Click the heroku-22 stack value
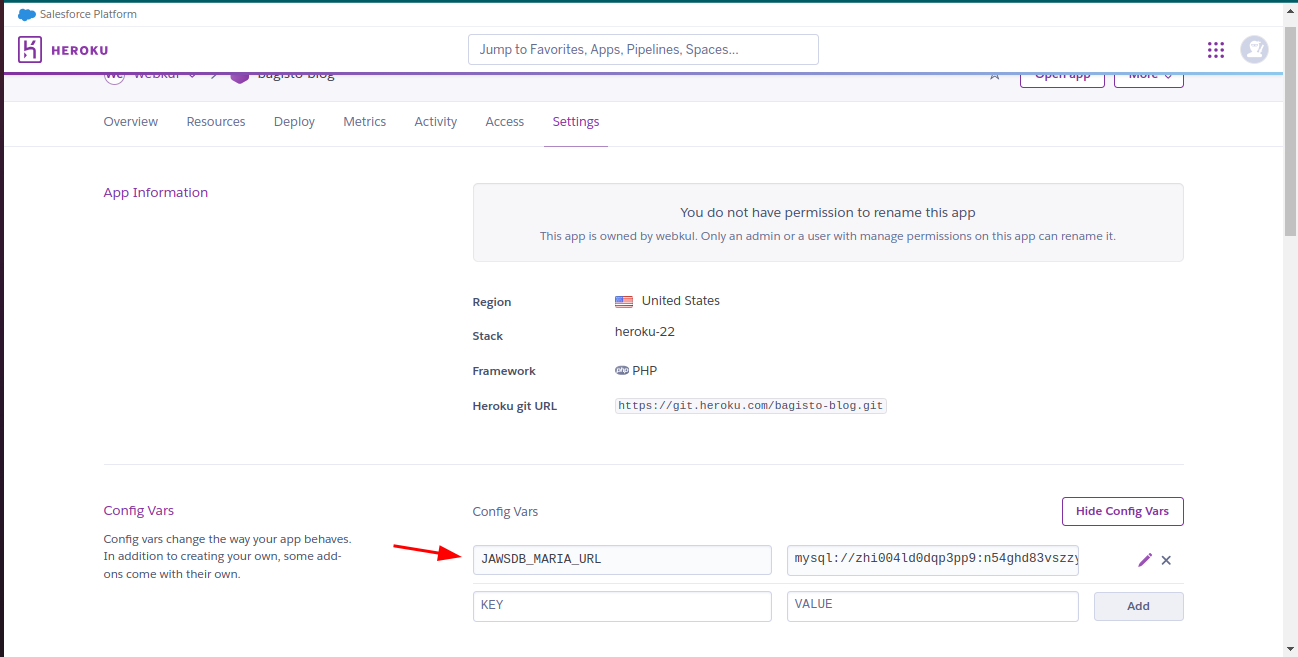 [645, 332]
